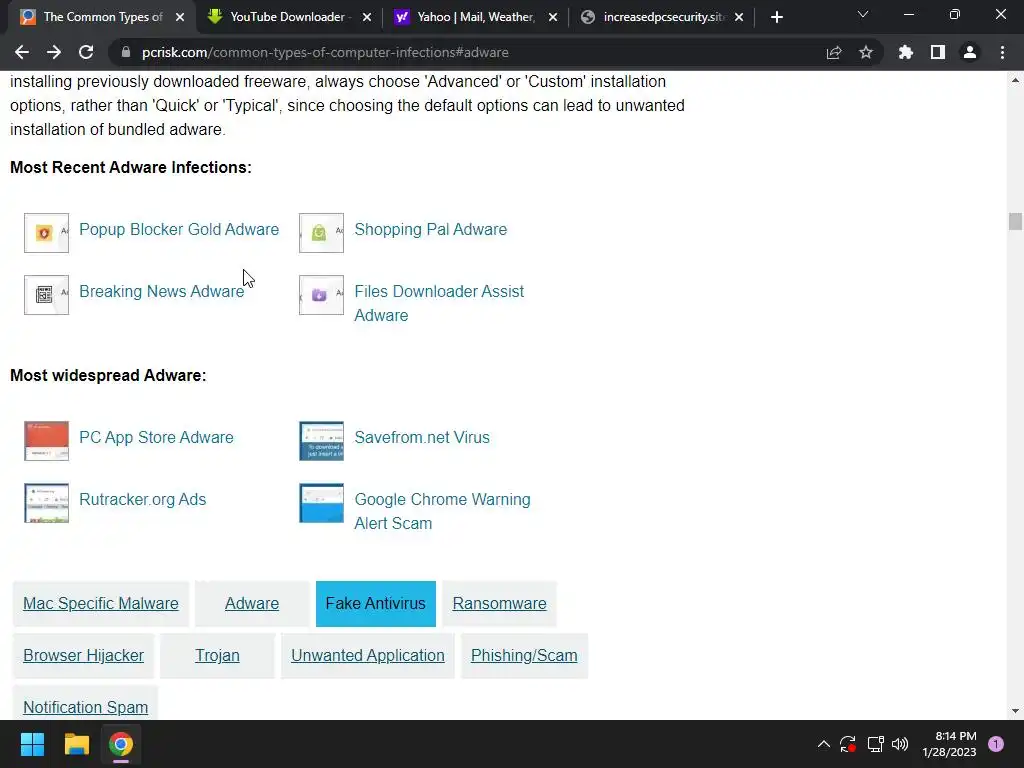1024x768 pixels.
Task: Close The Common Types of tab
Action: tap(180, 18)
